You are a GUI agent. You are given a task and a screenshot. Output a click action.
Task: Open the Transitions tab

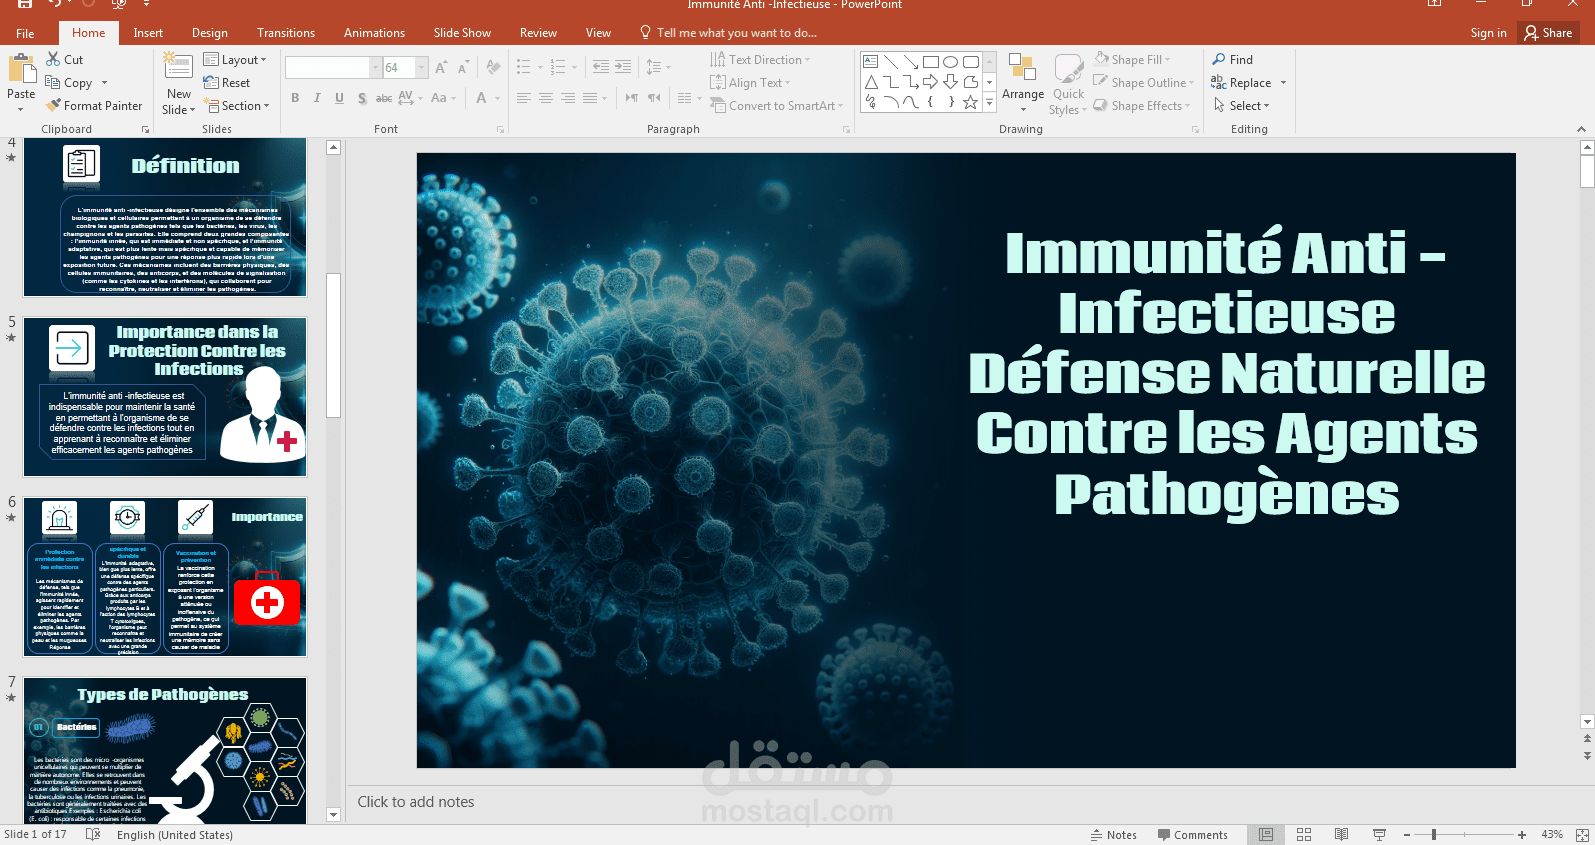[x=286, y=33]
